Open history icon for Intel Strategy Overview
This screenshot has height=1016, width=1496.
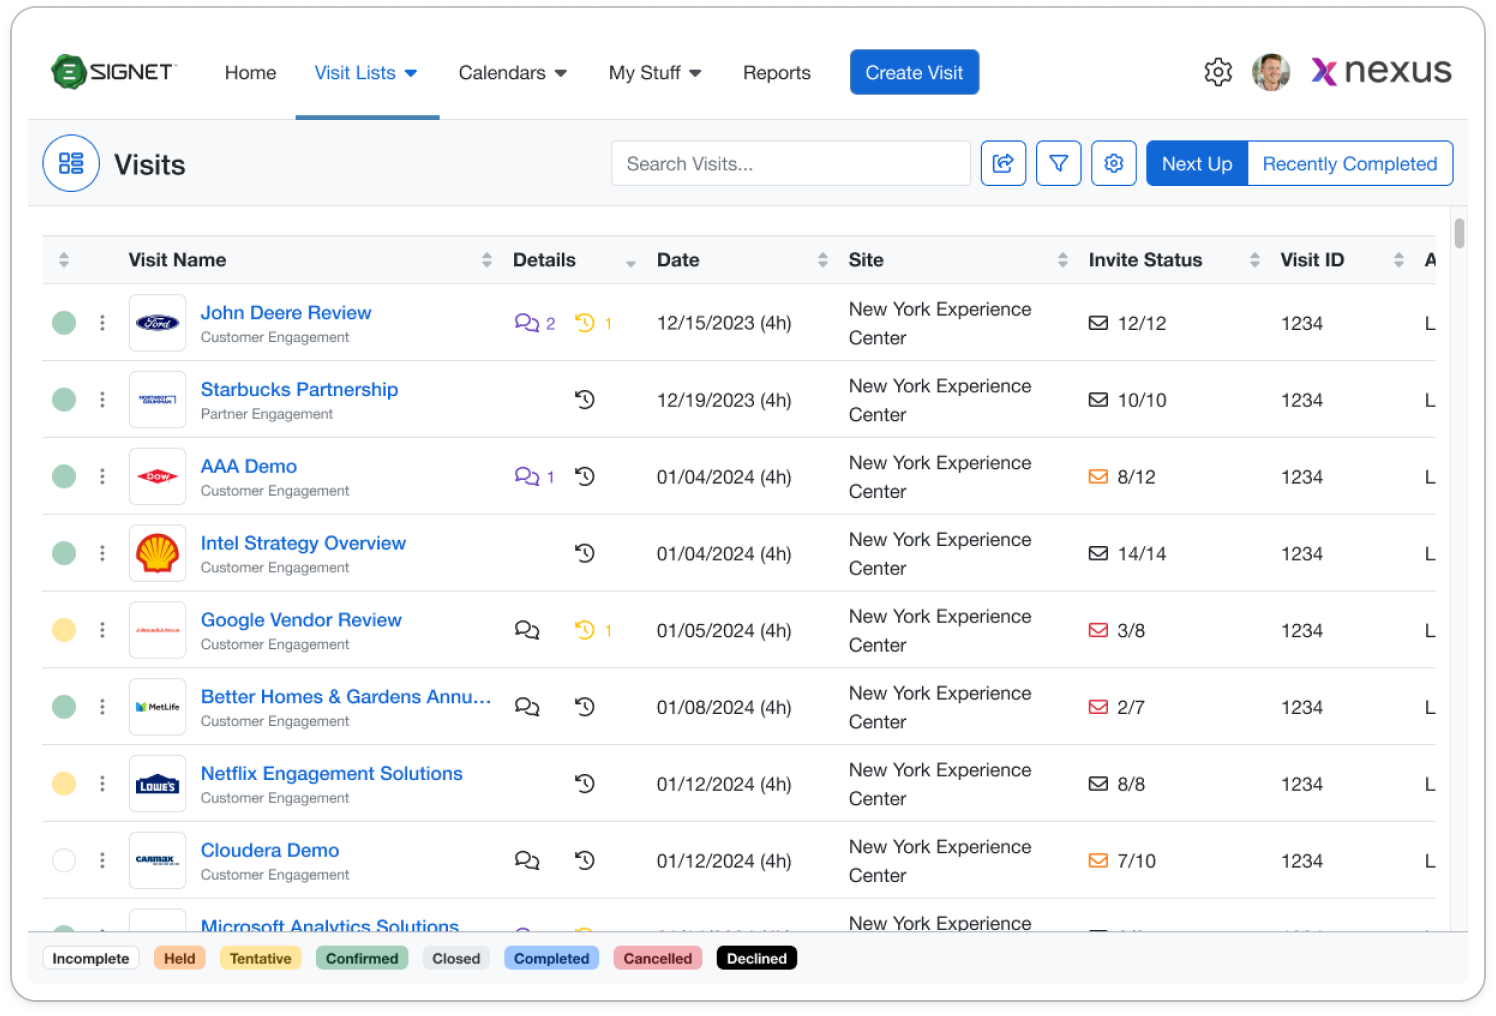(x=585, y=553)
